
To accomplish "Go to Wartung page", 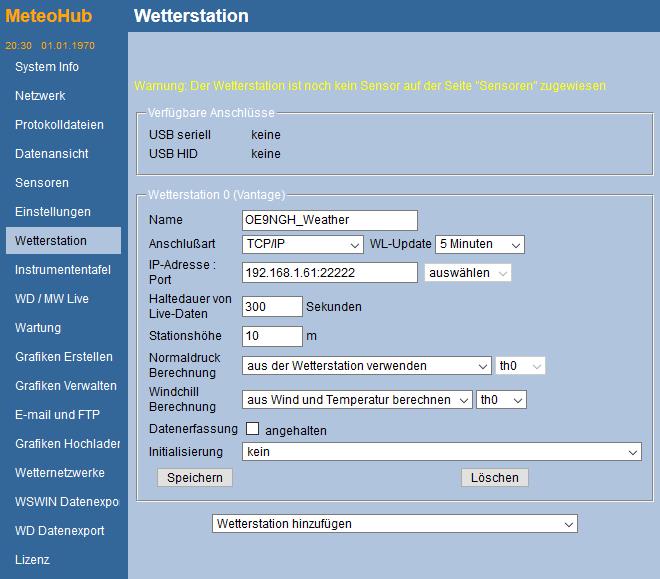I will (x=38, y=328).
